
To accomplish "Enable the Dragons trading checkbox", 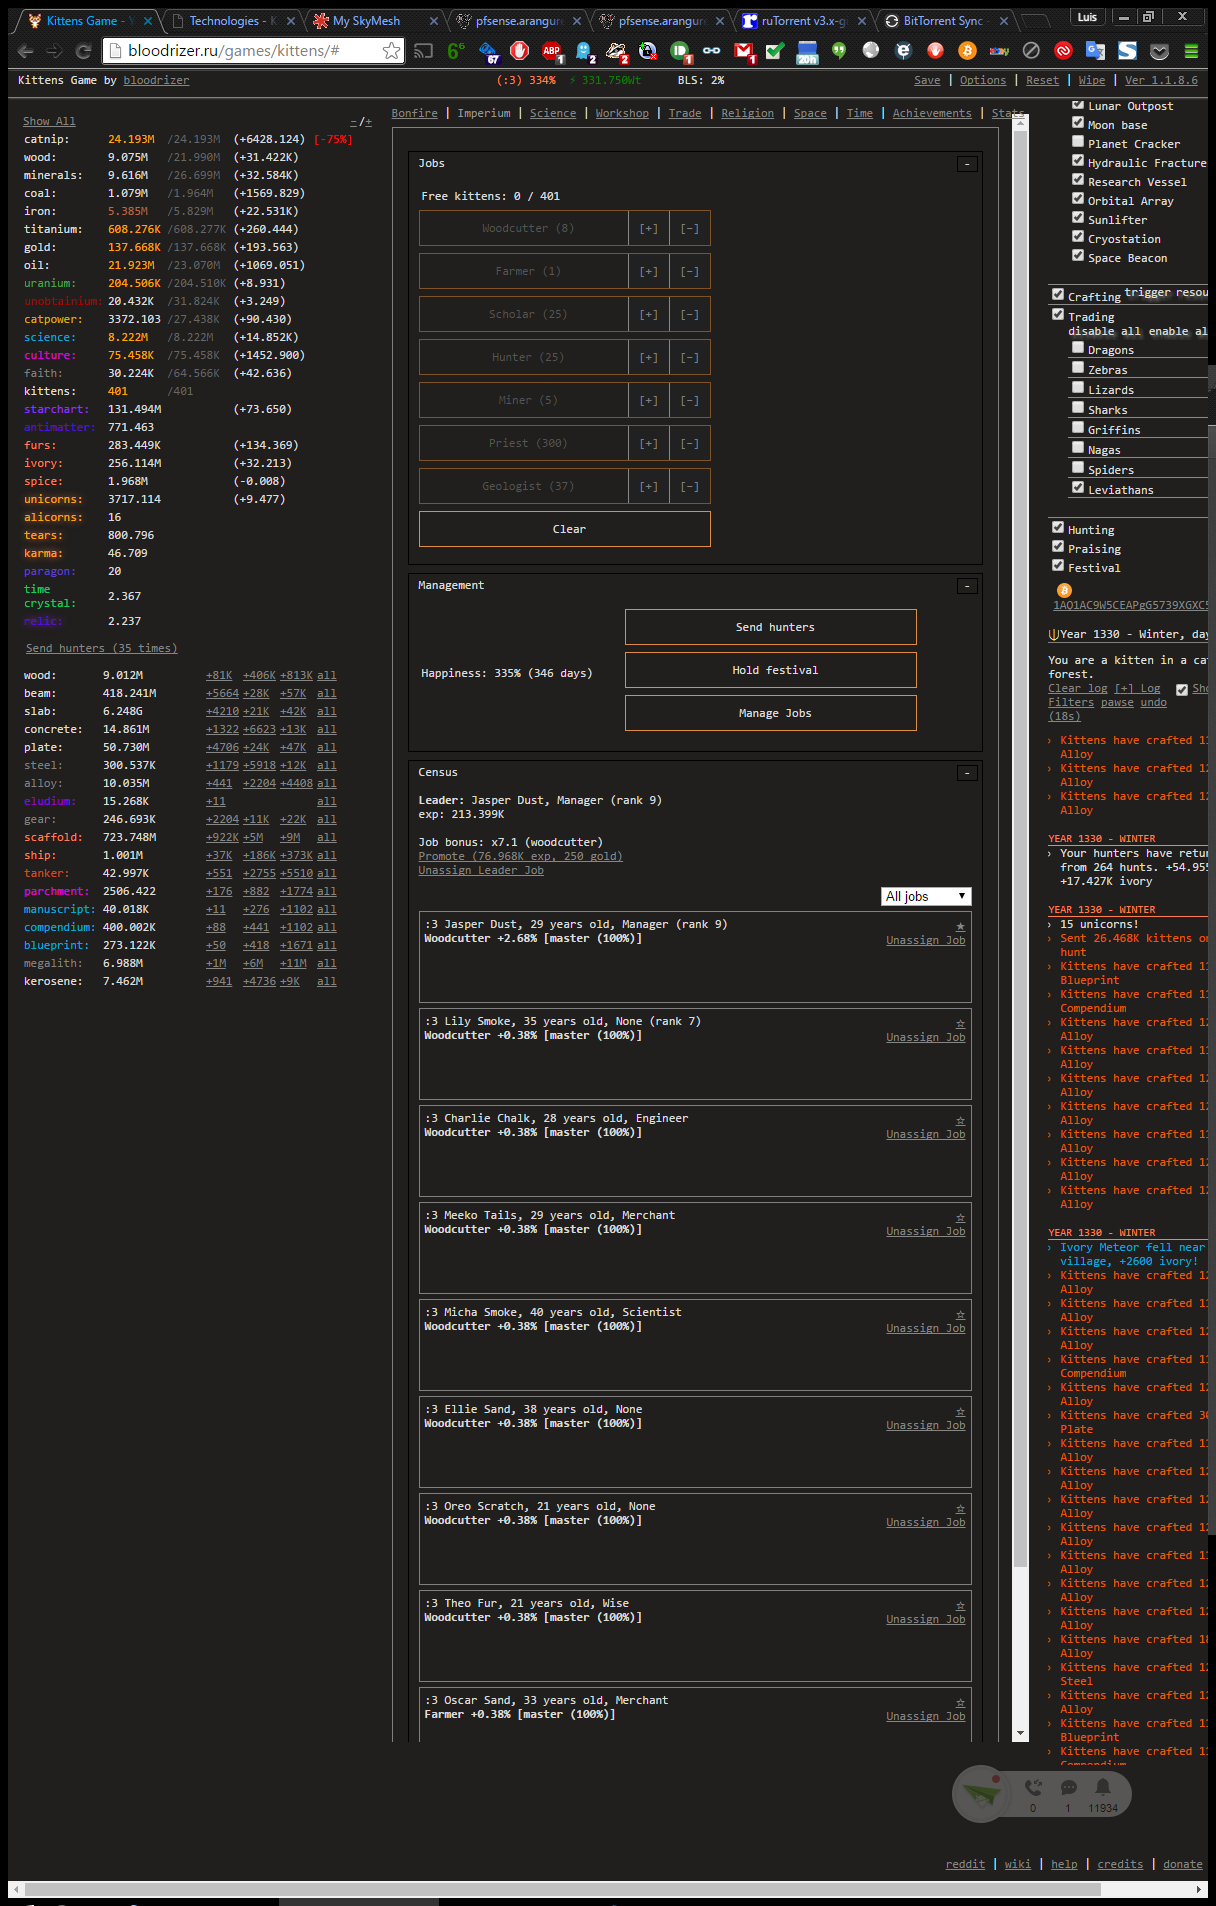I will point(1078,348).
